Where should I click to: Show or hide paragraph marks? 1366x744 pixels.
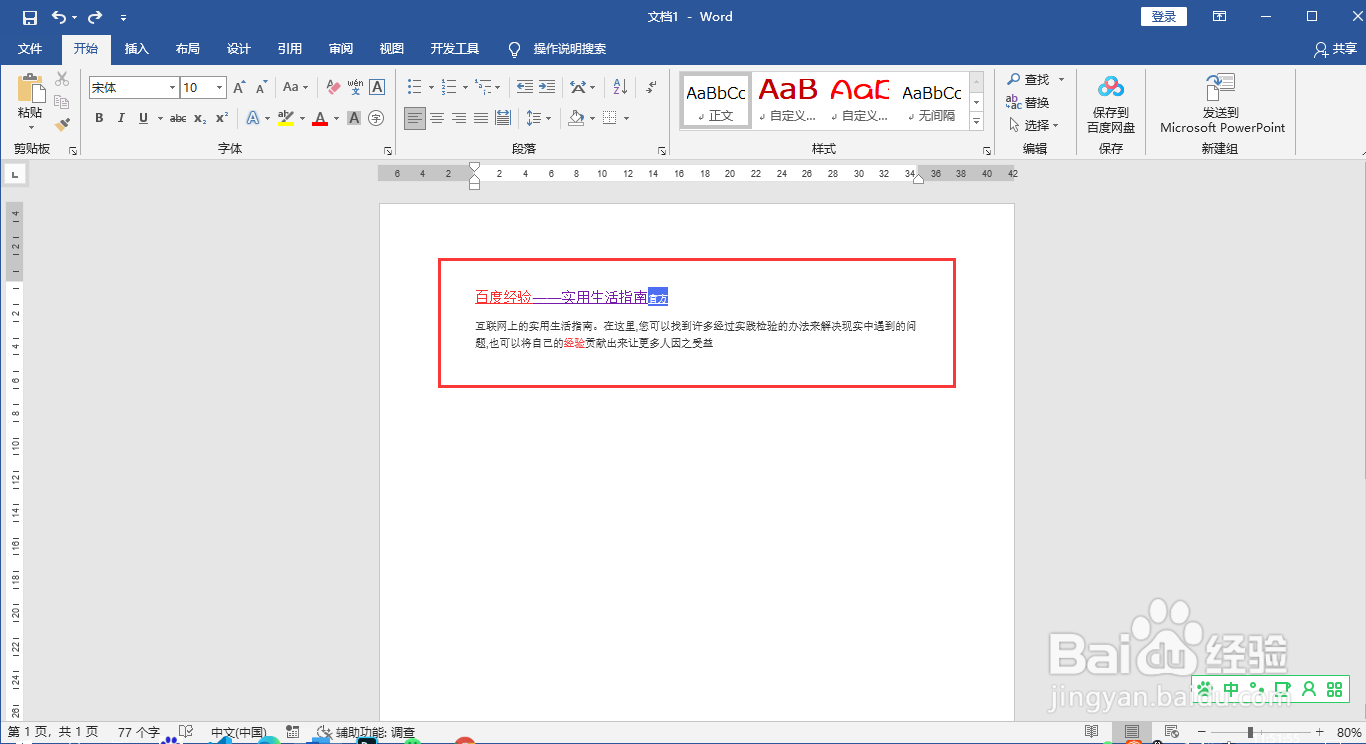tap(651, 88)
